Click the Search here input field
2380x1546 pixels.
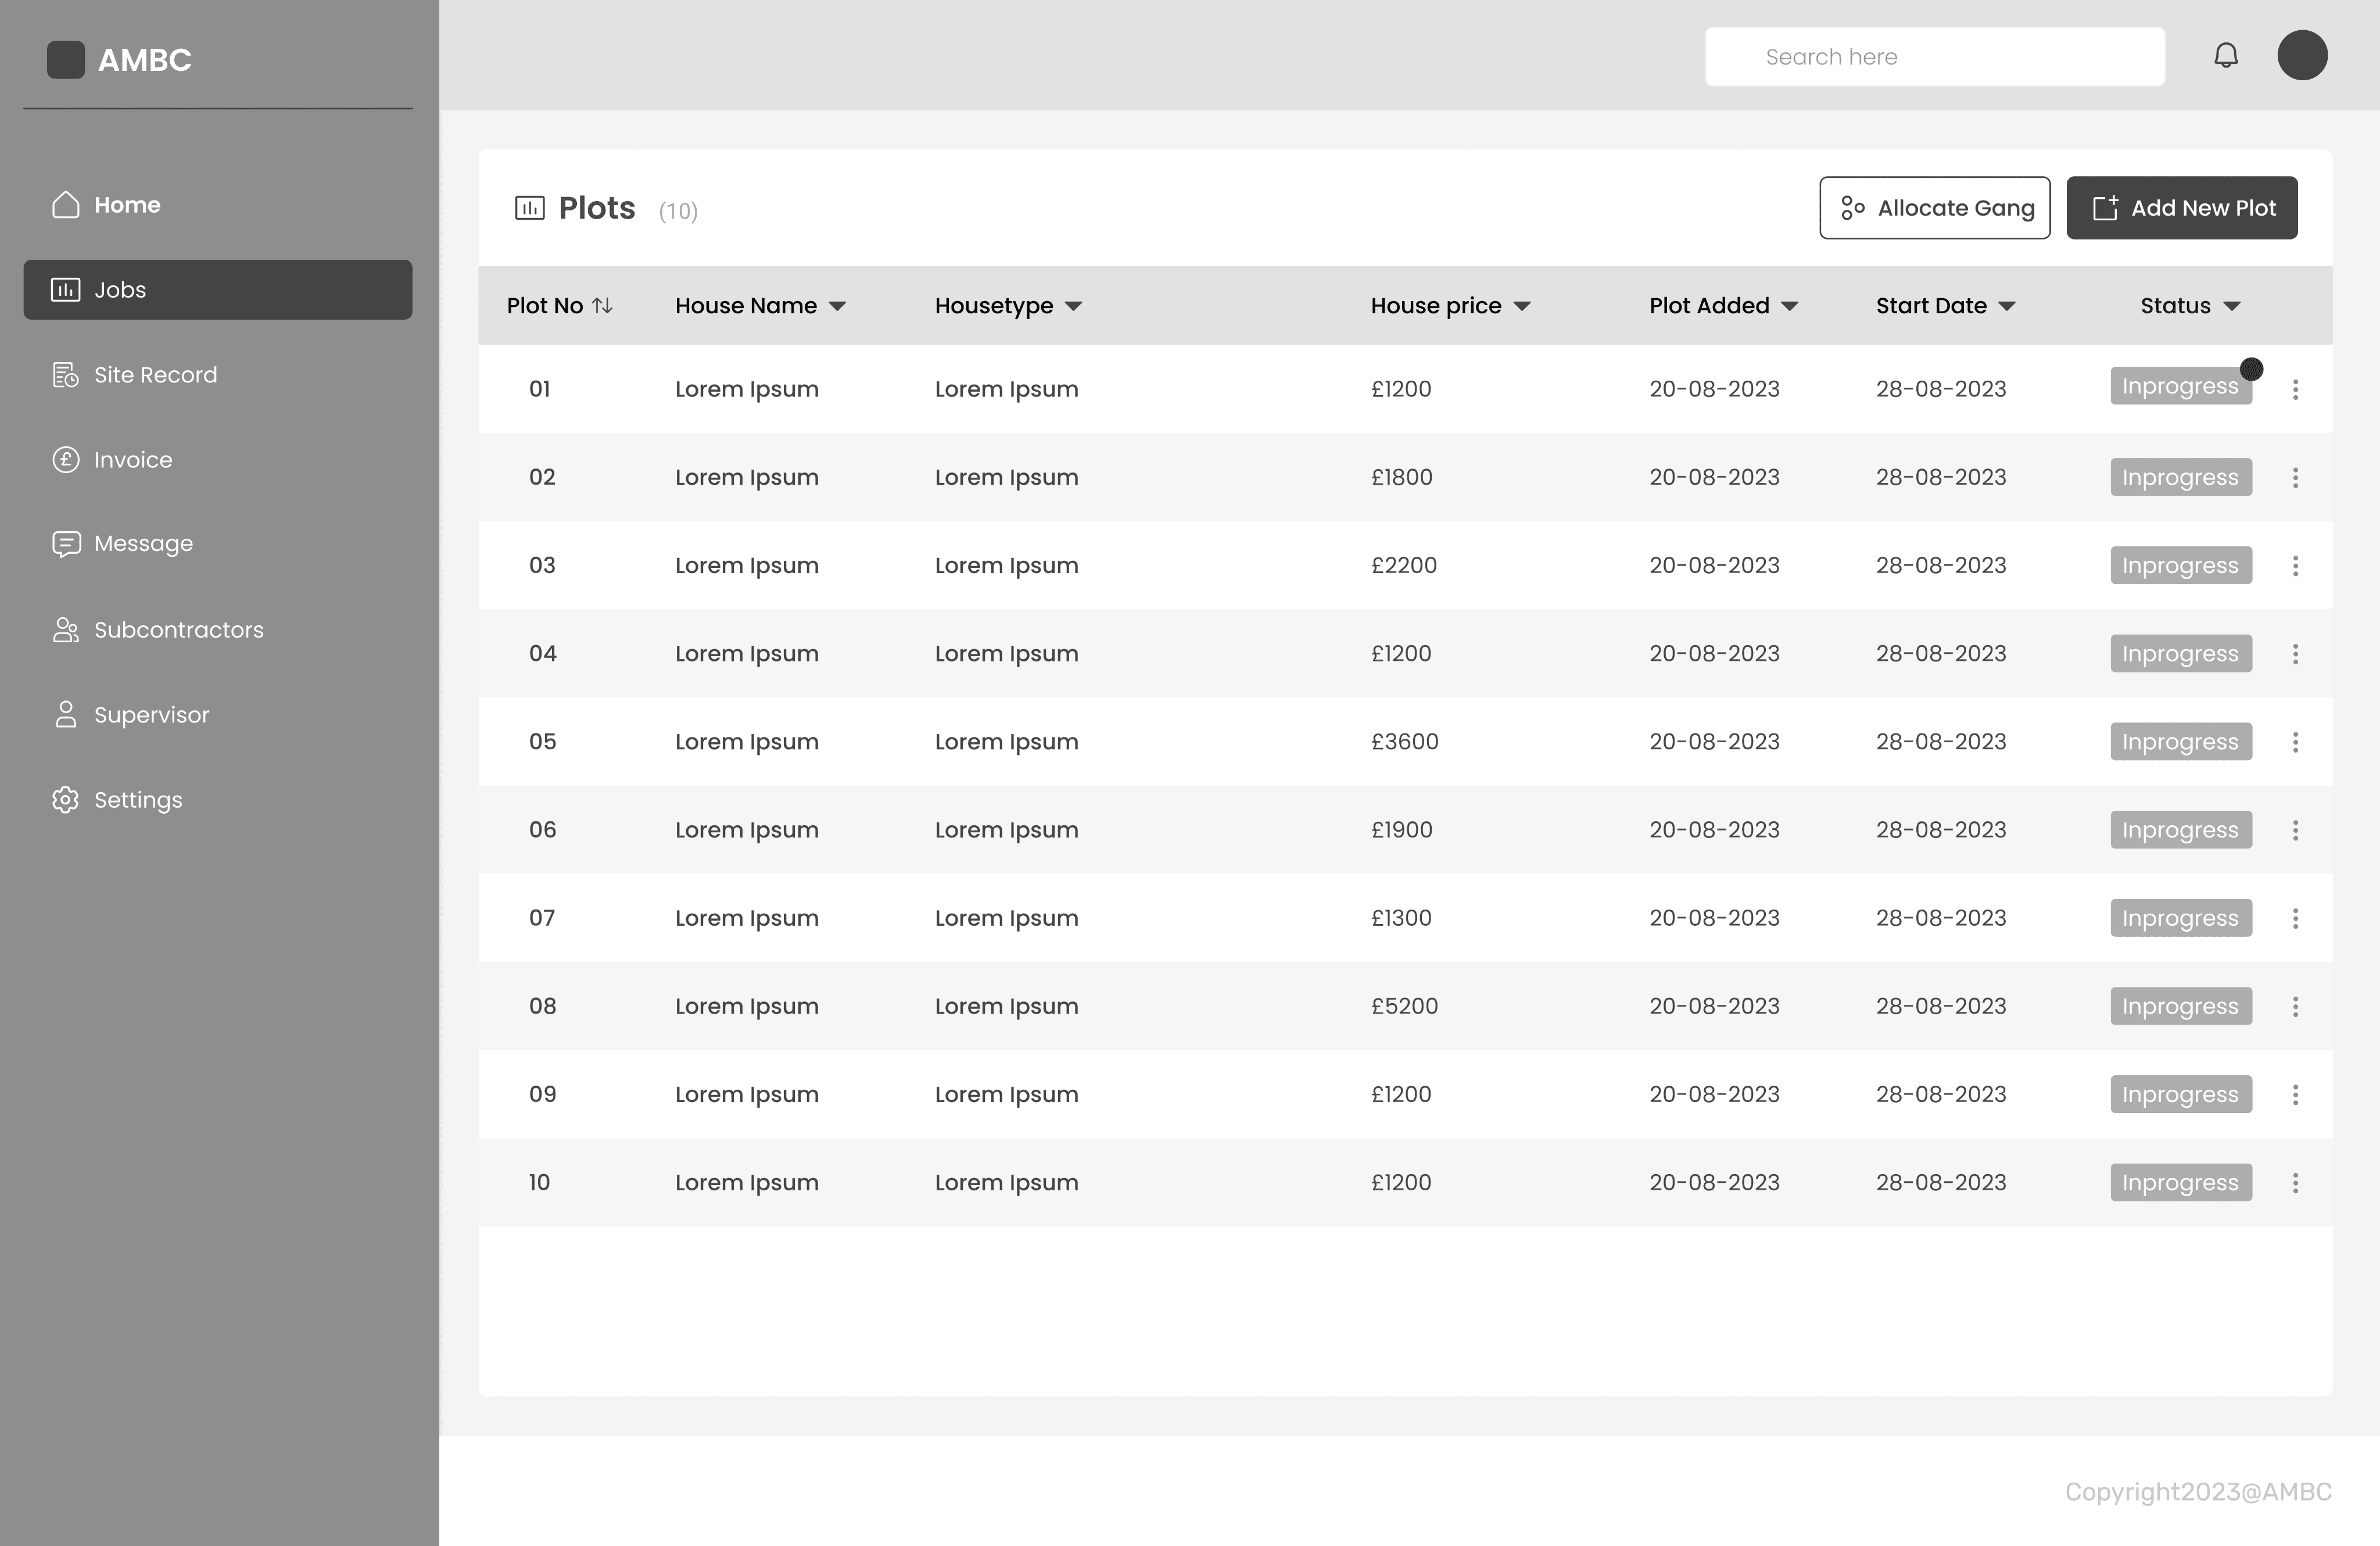(1934, 57)
